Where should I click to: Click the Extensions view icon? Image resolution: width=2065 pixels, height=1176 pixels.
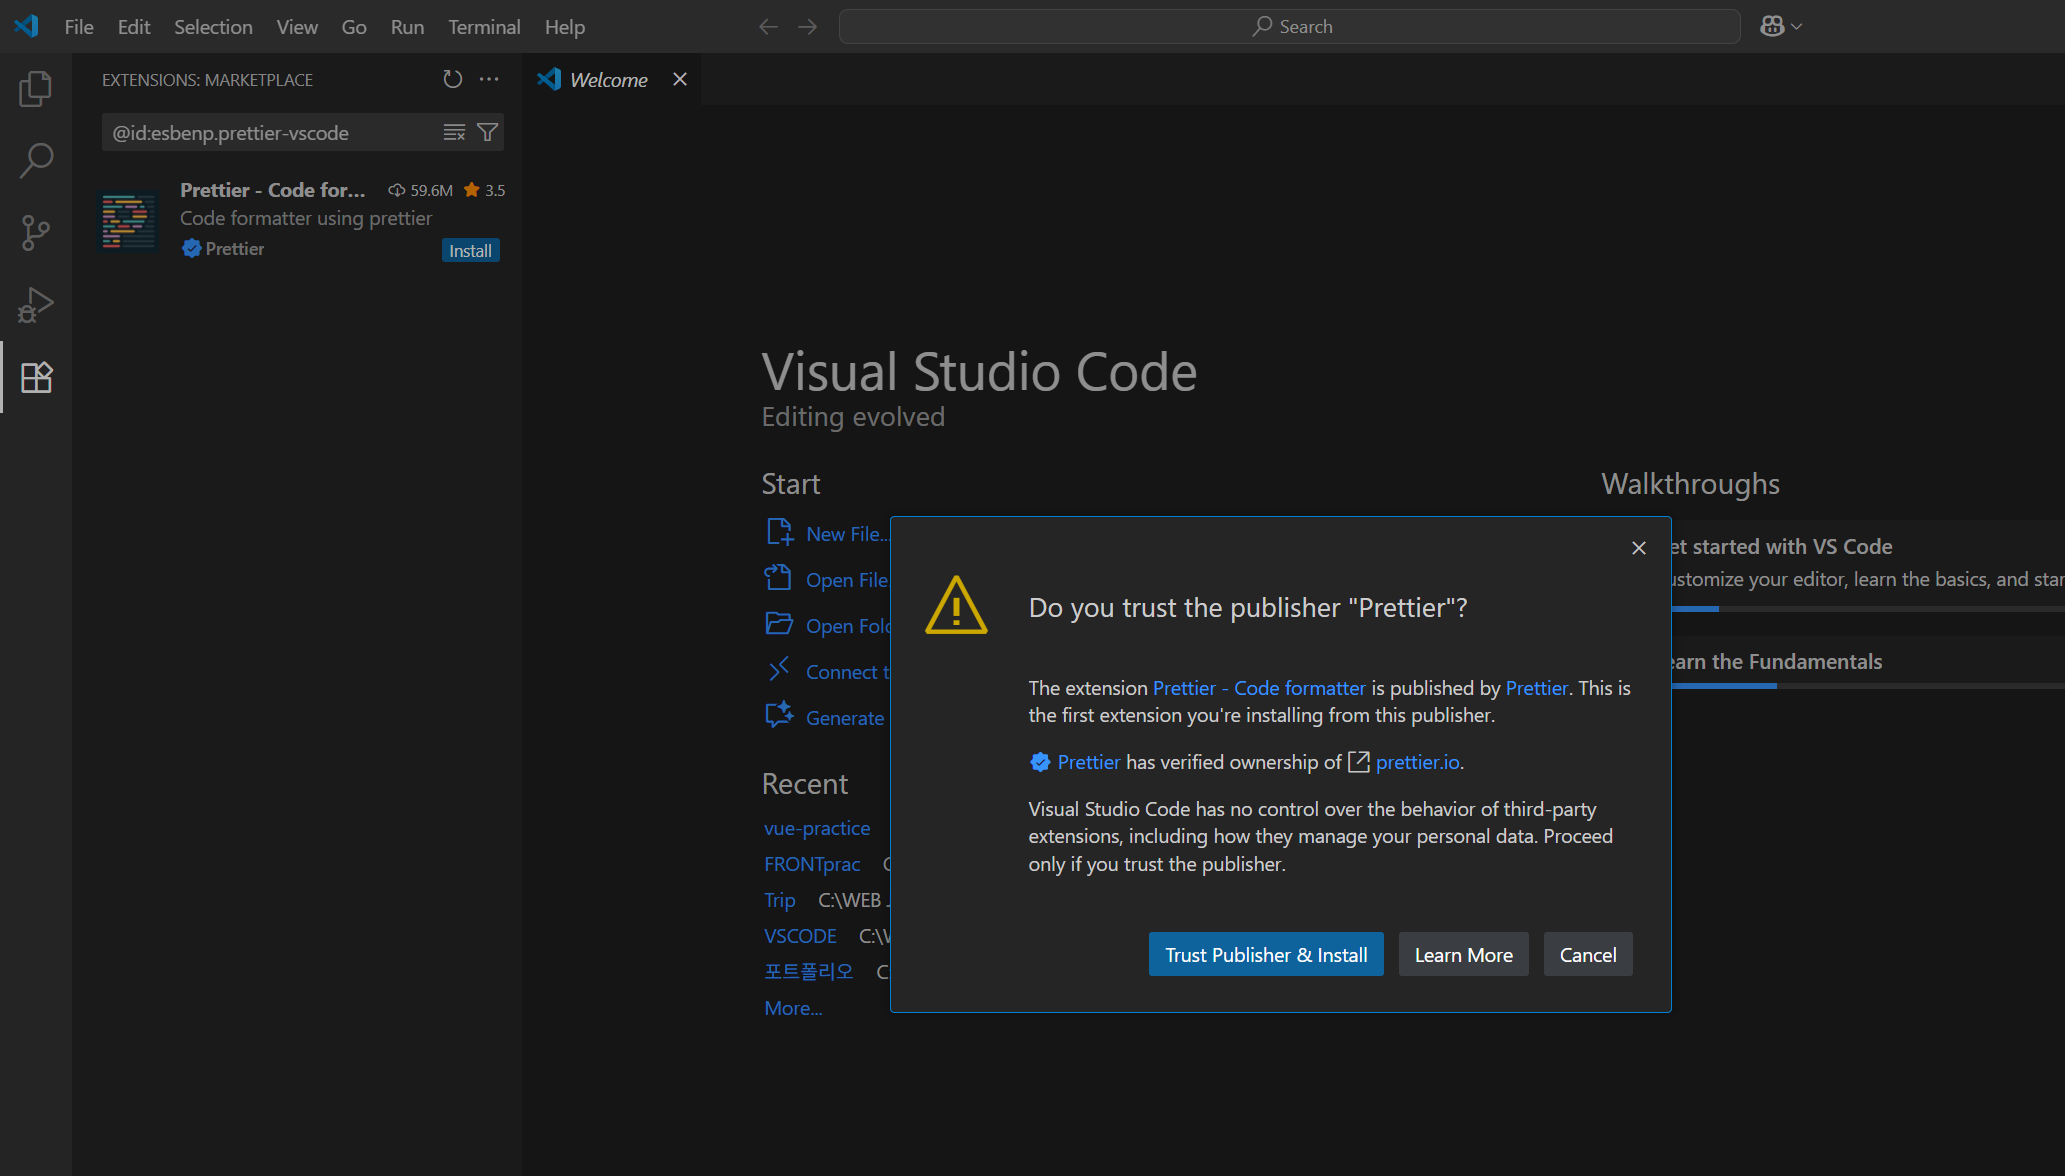[36, 377]
